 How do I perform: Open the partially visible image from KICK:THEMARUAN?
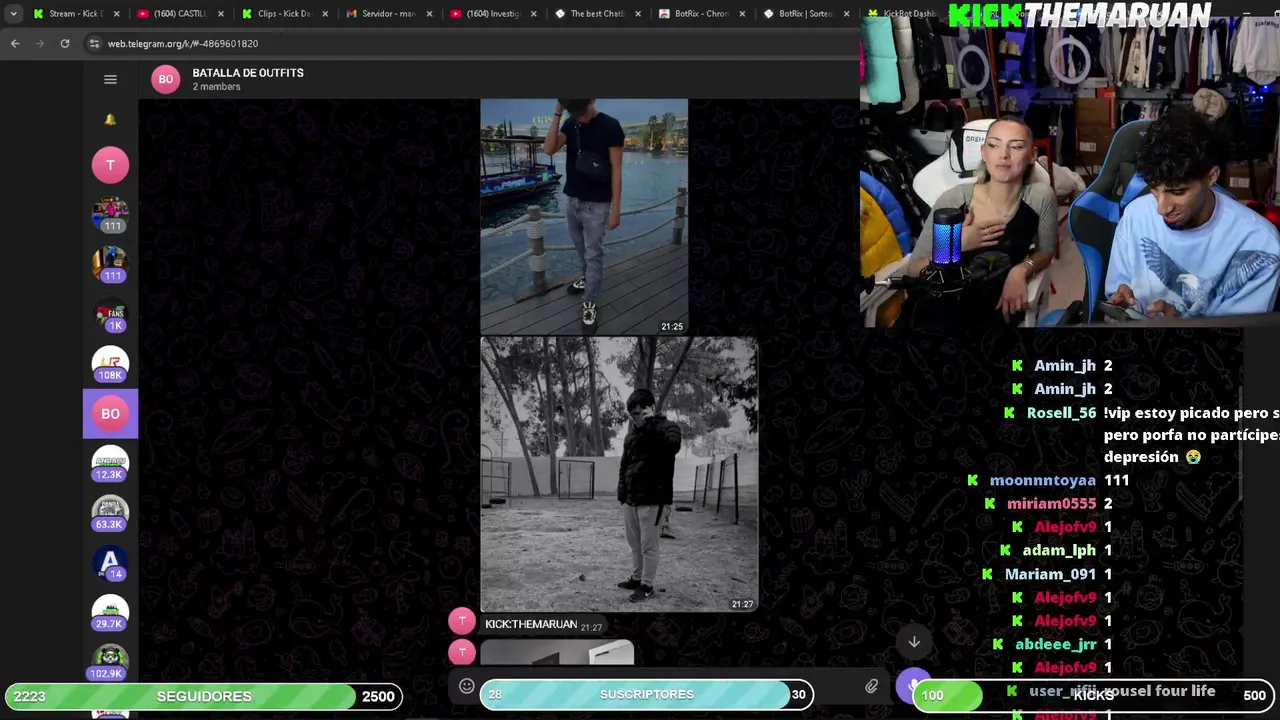[x=557, y=654]
